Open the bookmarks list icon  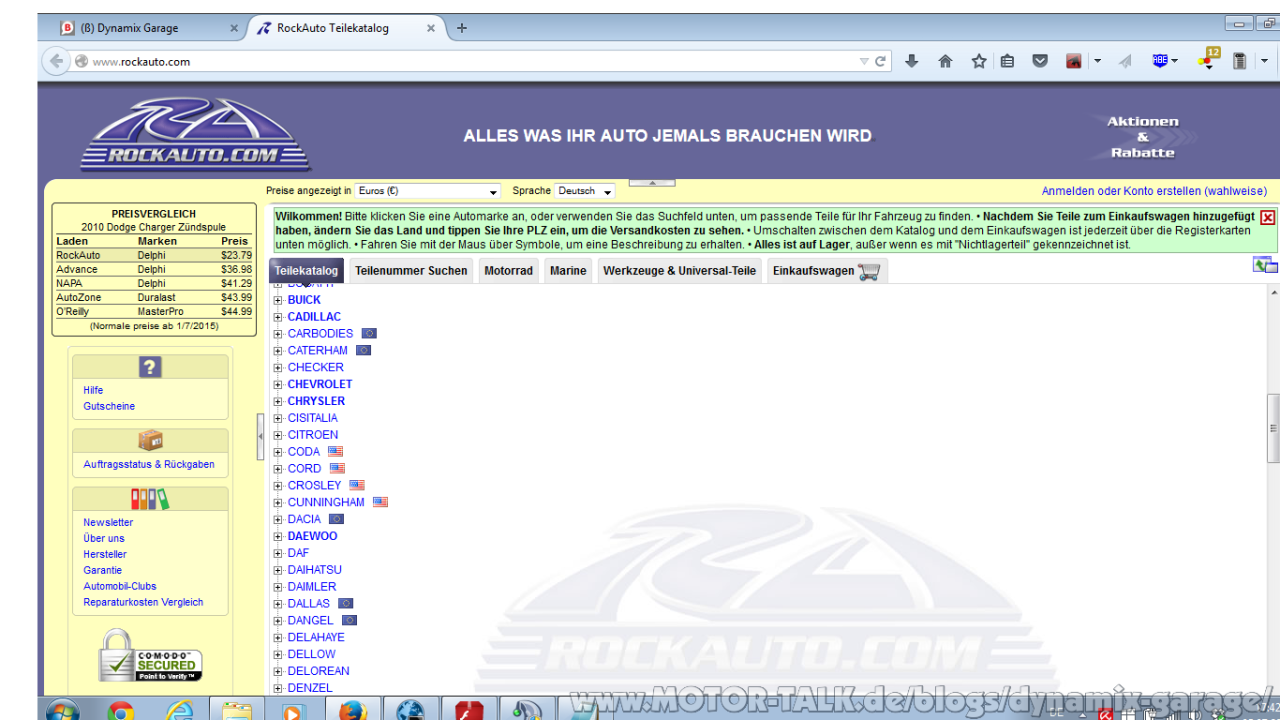[1007, 61]
